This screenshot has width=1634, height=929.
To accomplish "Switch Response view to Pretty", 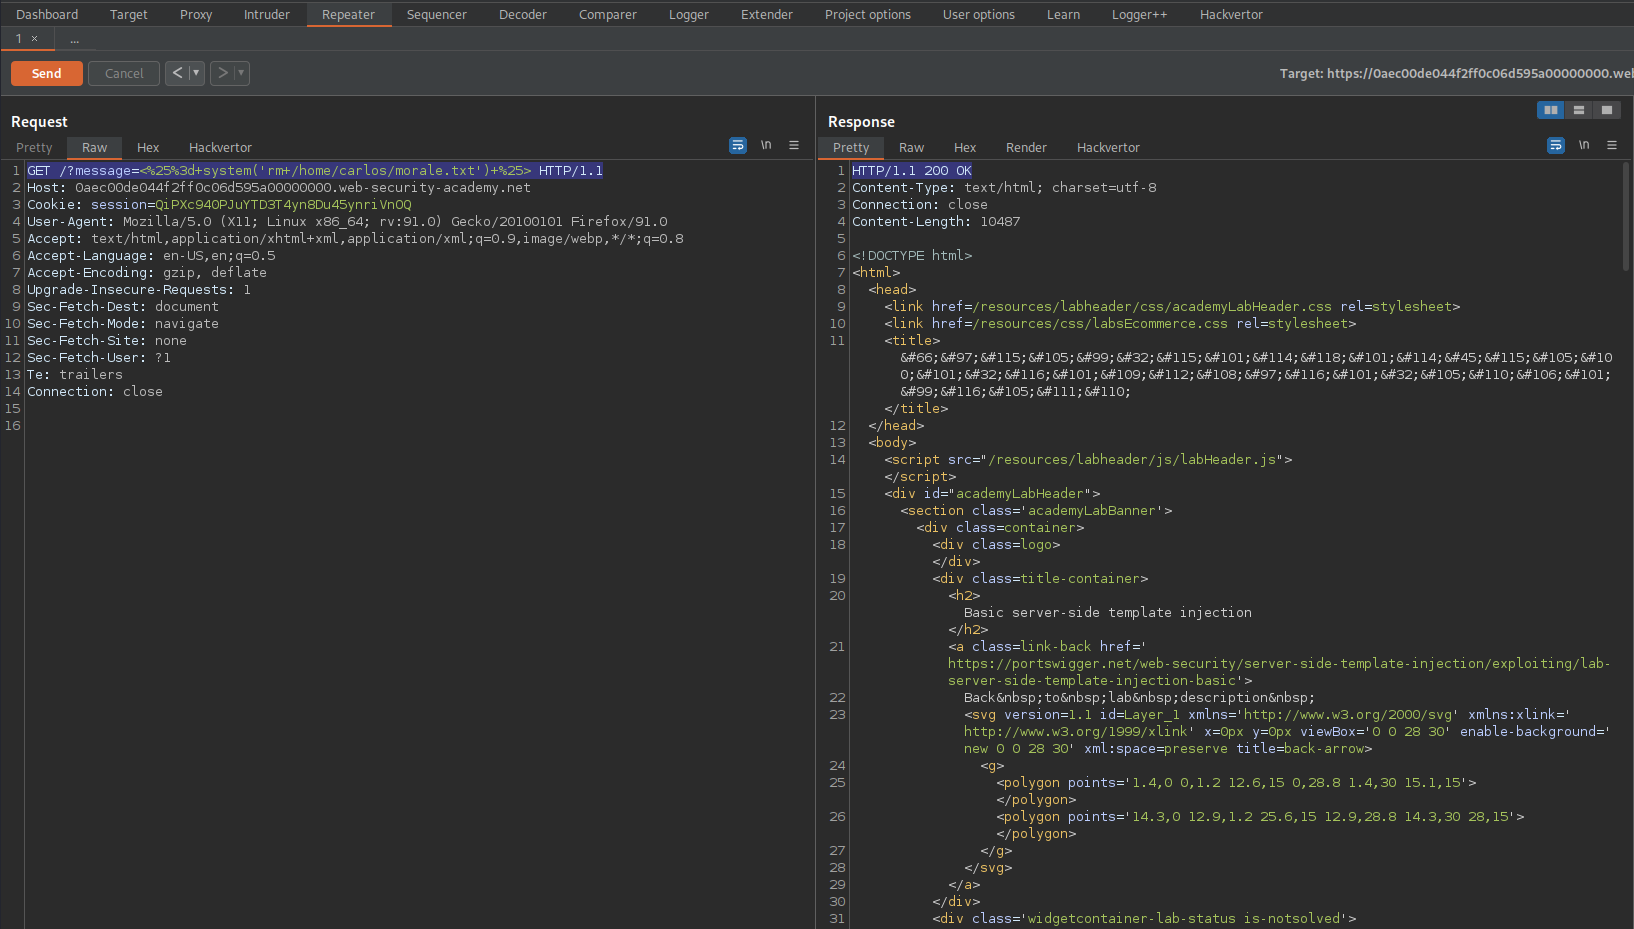I will point(851,147).
